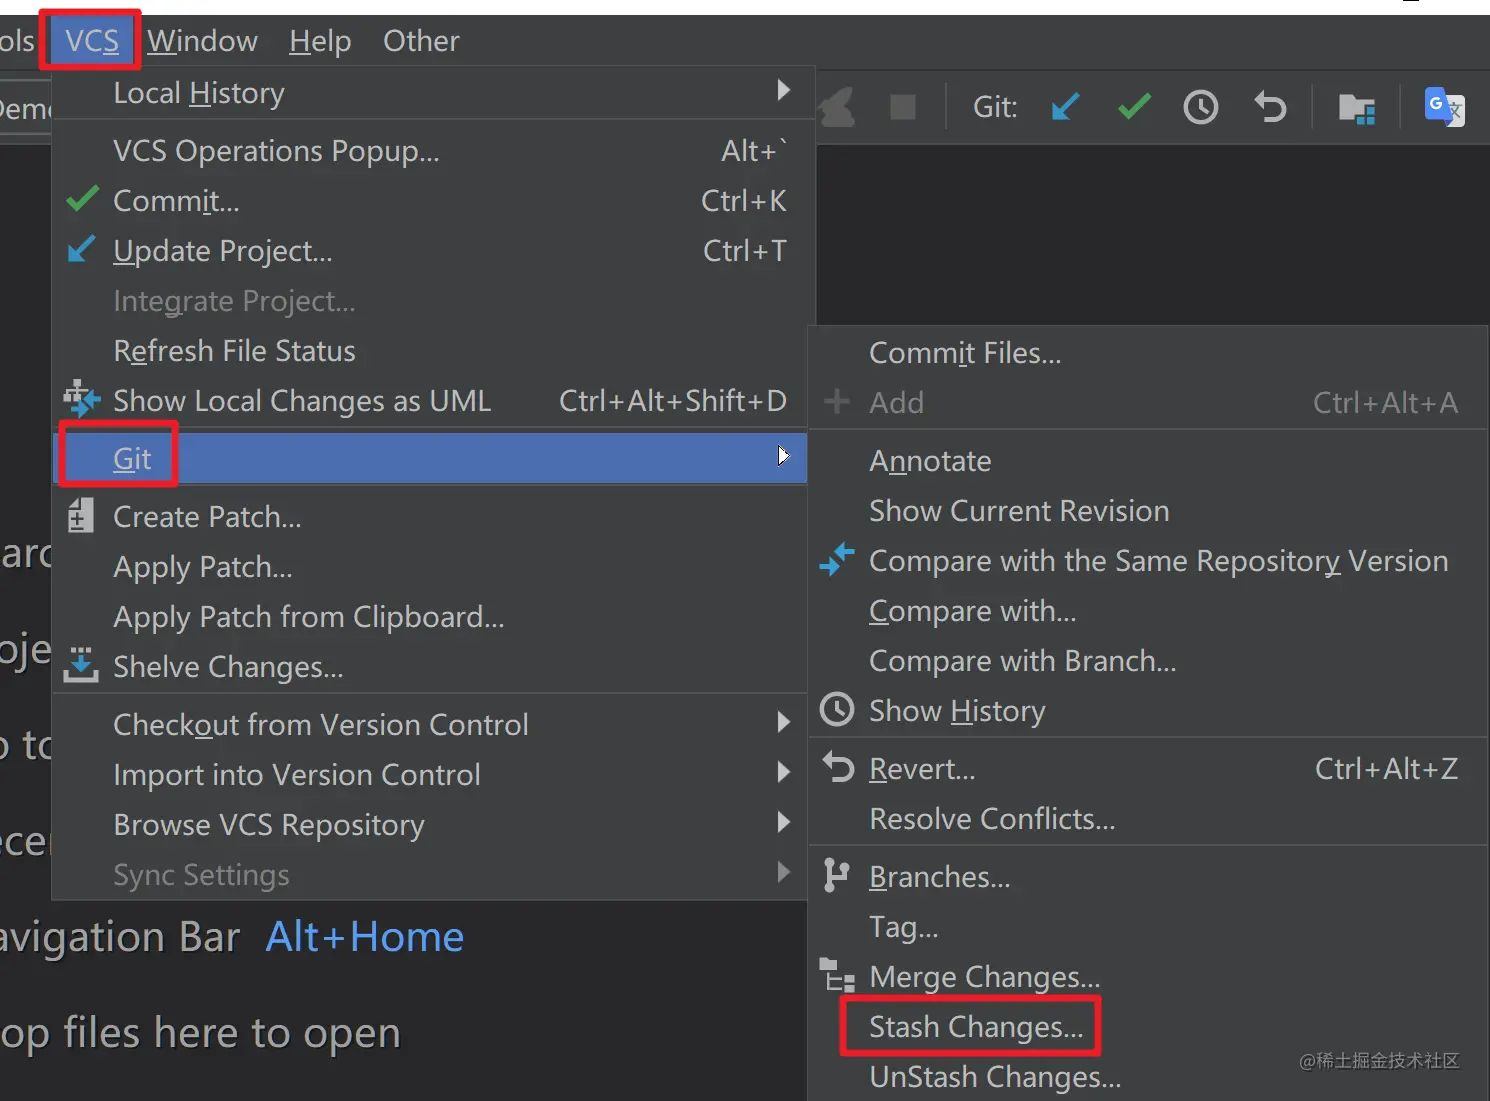1490x1101 pixels.
Task: Click the compare arrows icon in Git submenu
Action: click(x=837, y=559)
